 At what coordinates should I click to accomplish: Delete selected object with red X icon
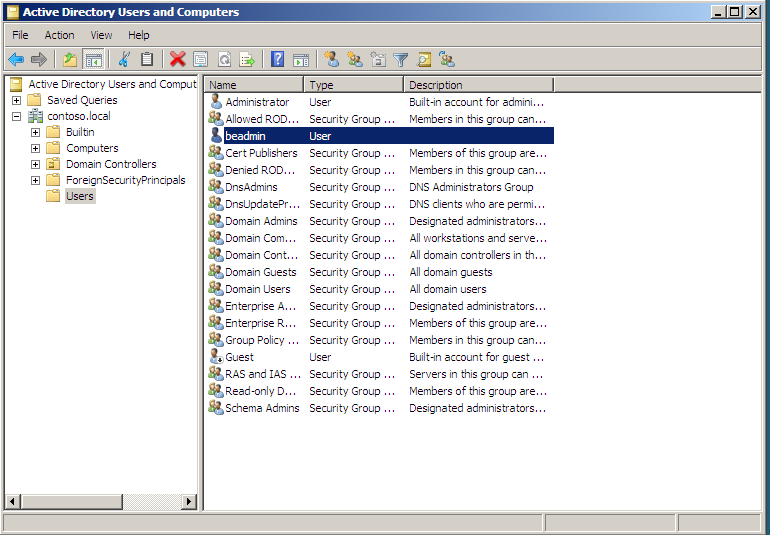pos(177,60)
